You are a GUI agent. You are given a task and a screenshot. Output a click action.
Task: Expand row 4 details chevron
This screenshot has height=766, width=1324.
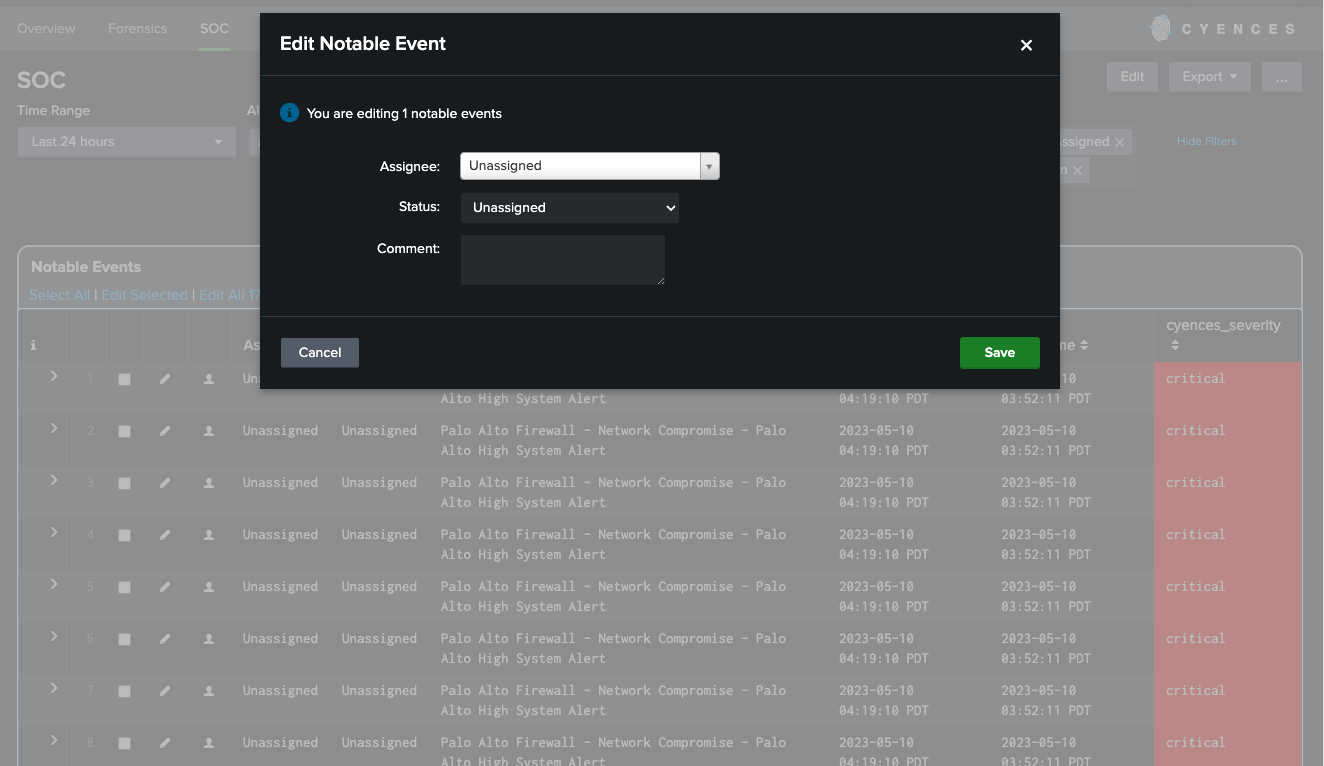(x=54, y=532)
